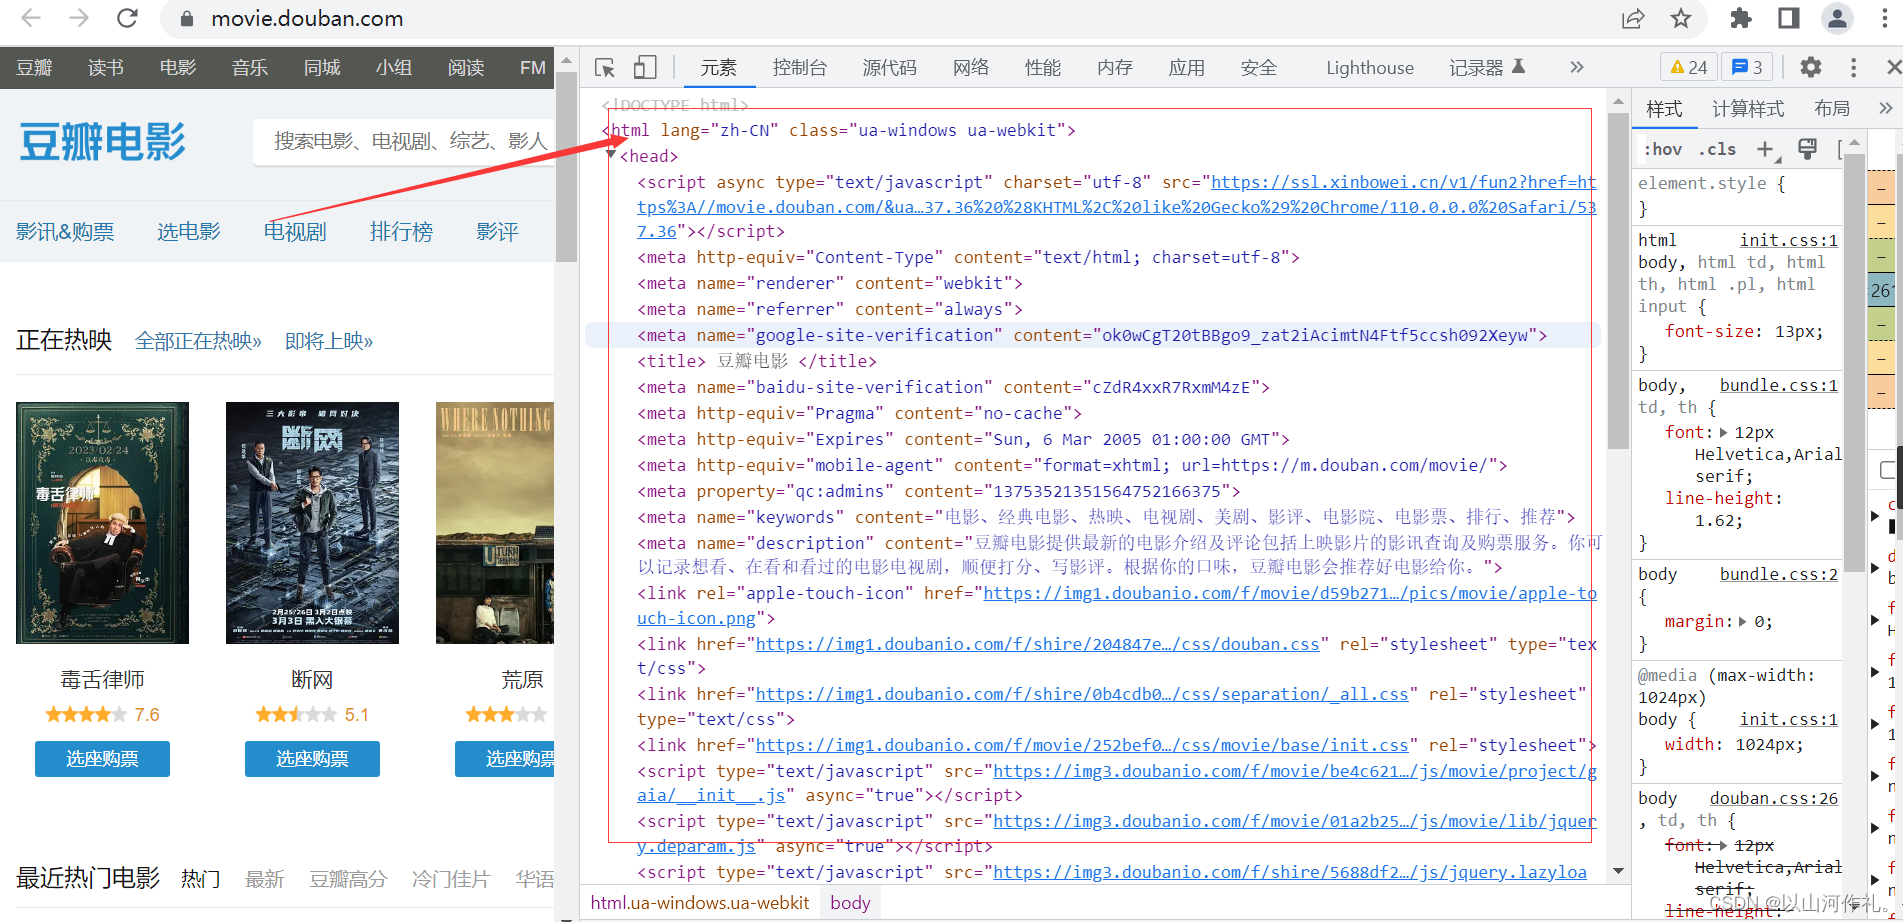Click 读书 in Douban top navigation
The image size is (1903, 922).
pos(106,67)
